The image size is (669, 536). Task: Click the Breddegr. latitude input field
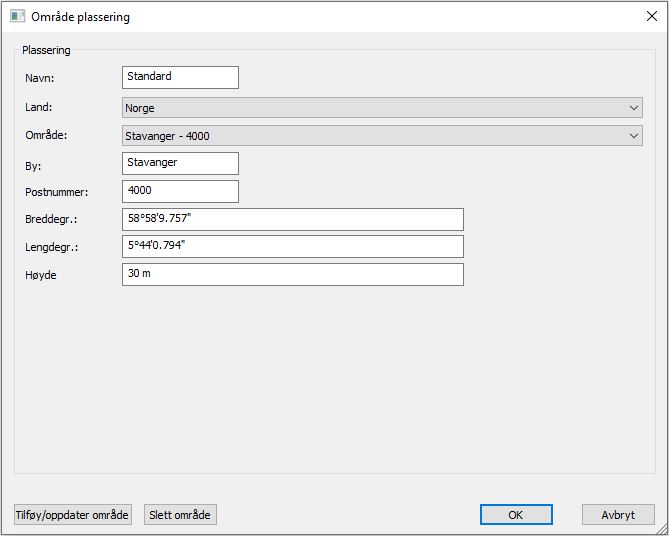click(x=292, y=219)
